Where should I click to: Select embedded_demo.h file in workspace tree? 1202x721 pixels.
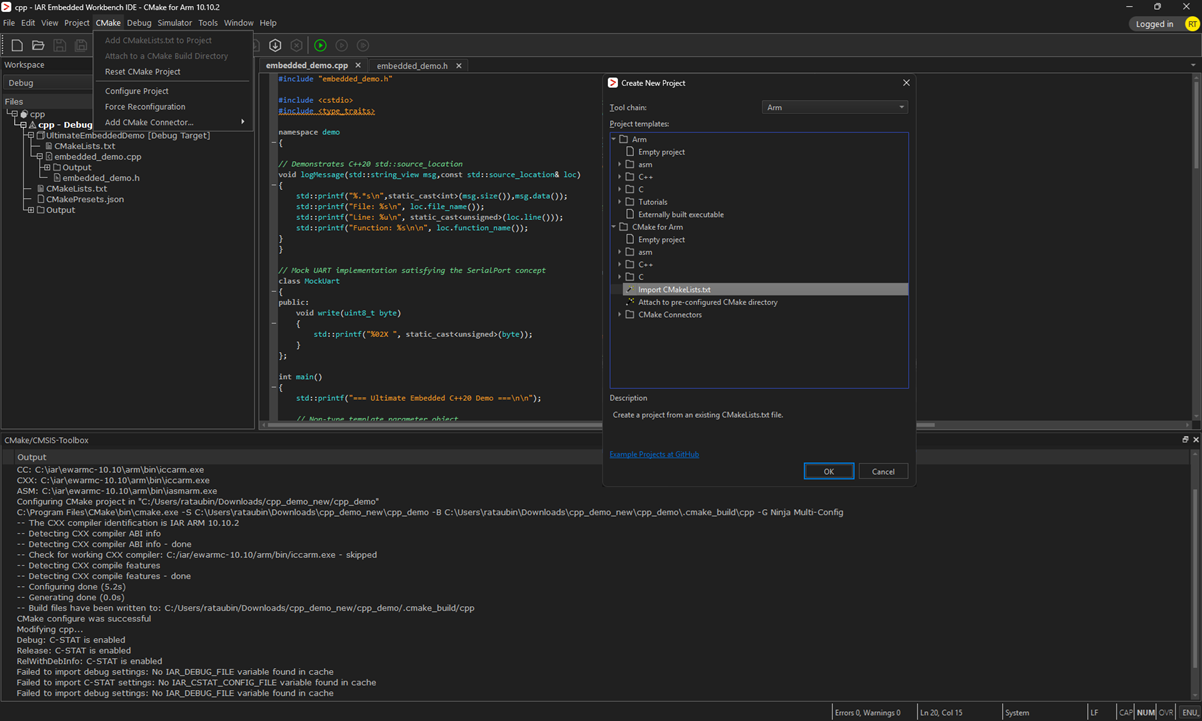click(x=103, y=178)
